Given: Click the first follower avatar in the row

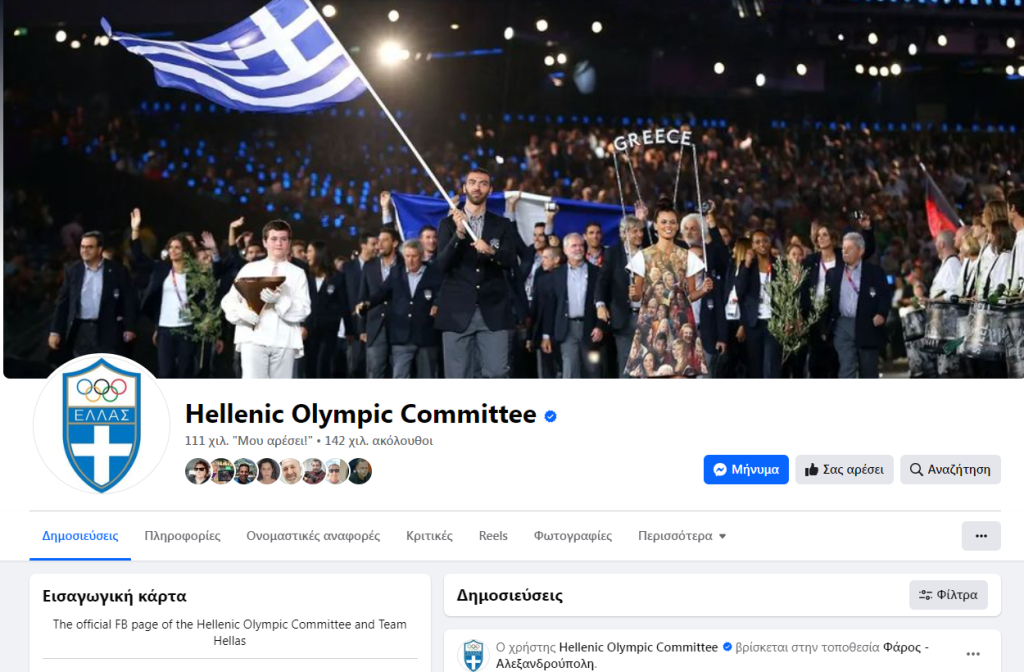Looking at the screenshot, I should point(197,471).
